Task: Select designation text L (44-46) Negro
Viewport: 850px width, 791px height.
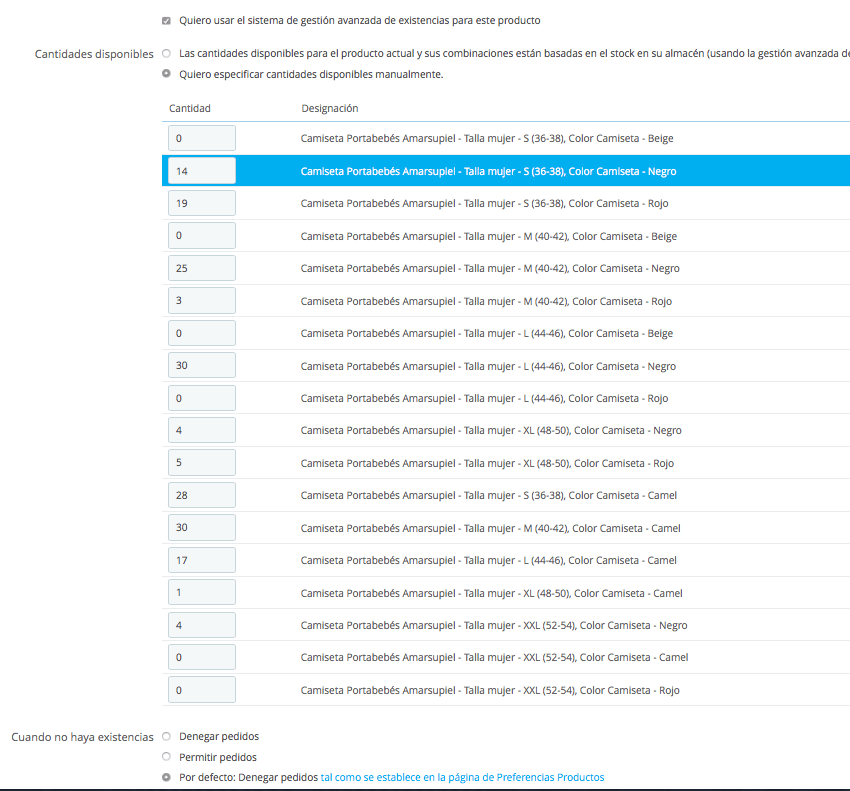Action: (x=488, y=366)
